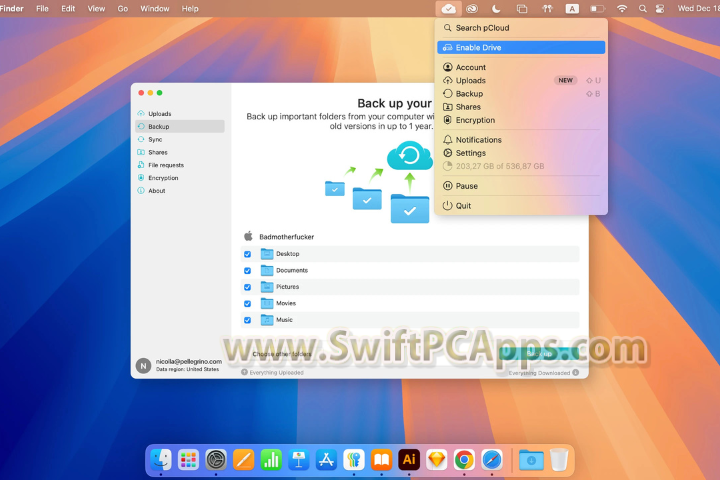The width and height of the screenshot is (720, 480).
Task: Open File requests in the sidebar
Action: tap(180, 165)
